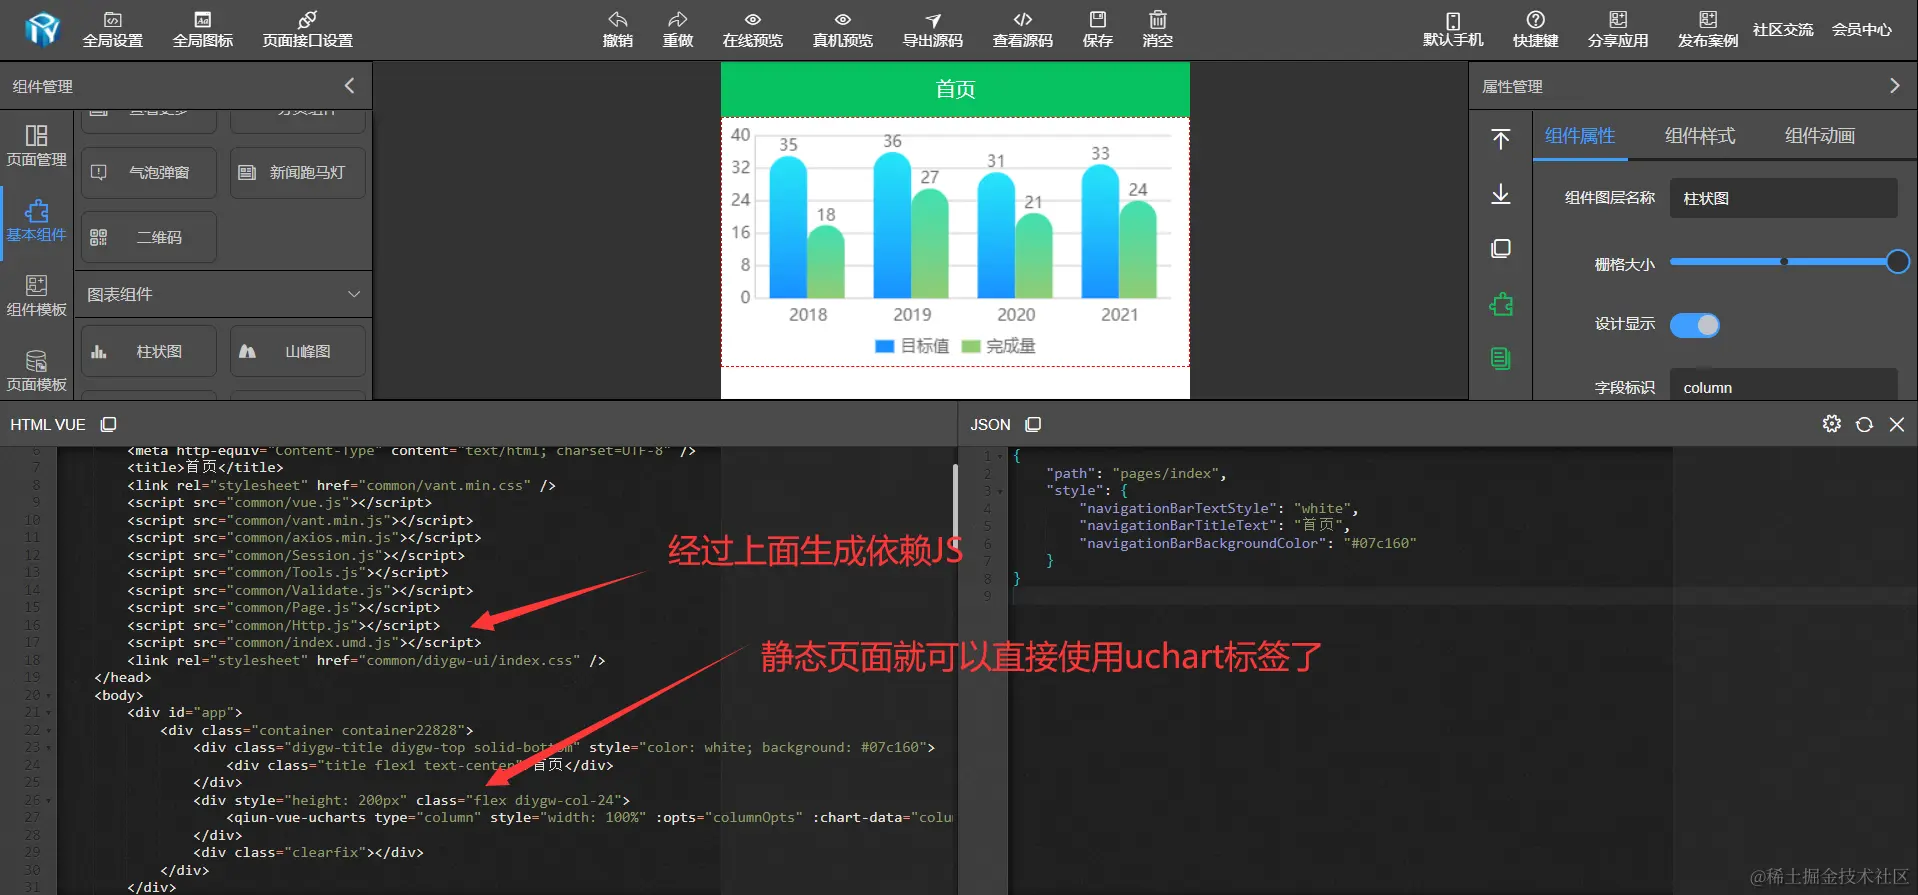Switch to 页面管理 sidebar tab
Screen dimensions: 1918x895
36,146
